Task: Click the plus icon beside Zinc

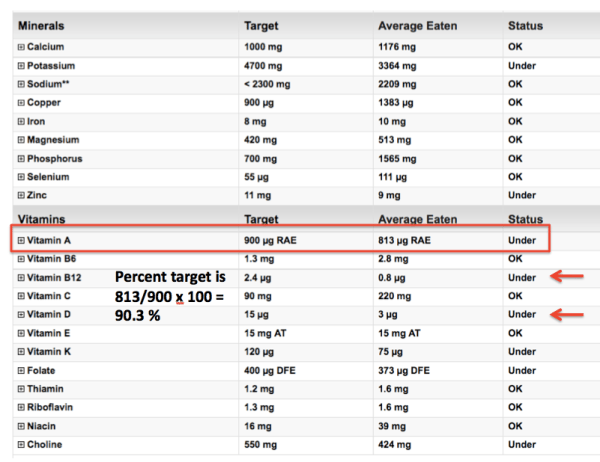Action: [21, 195]
